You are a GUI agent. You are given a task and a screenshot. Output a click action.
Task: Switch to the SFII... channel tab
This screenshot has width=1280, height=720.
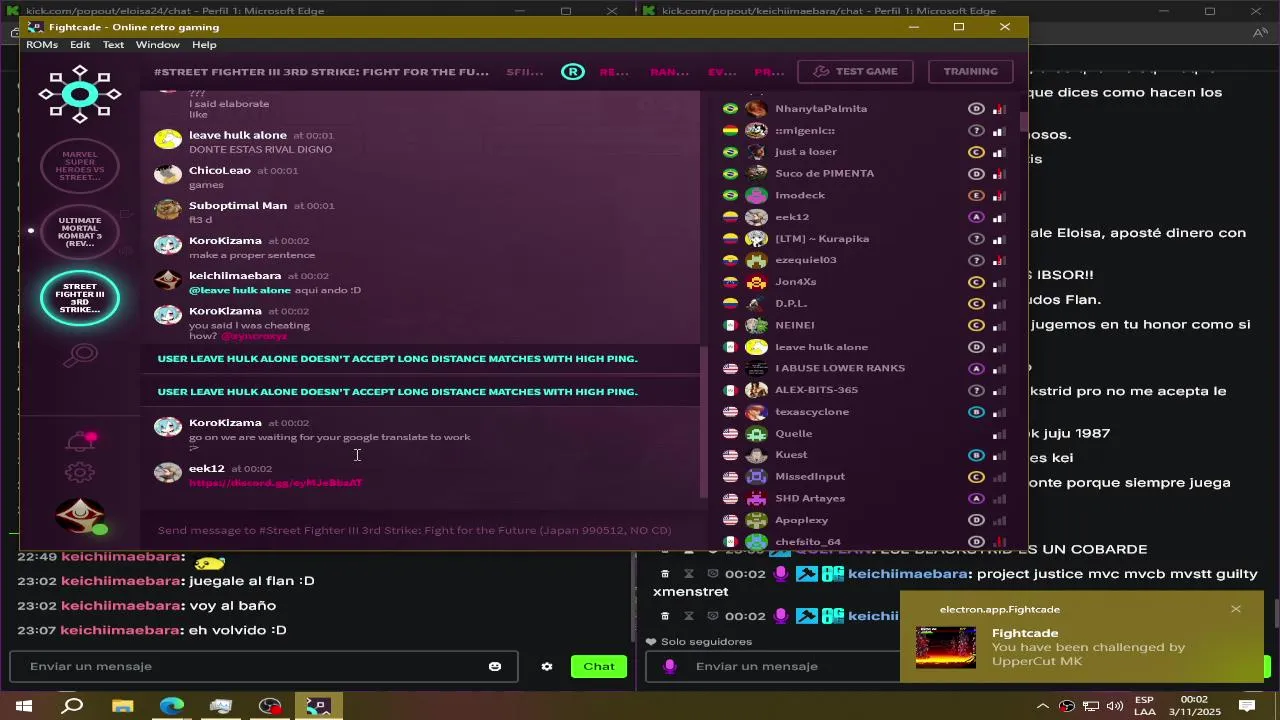[x=525, y=72]
